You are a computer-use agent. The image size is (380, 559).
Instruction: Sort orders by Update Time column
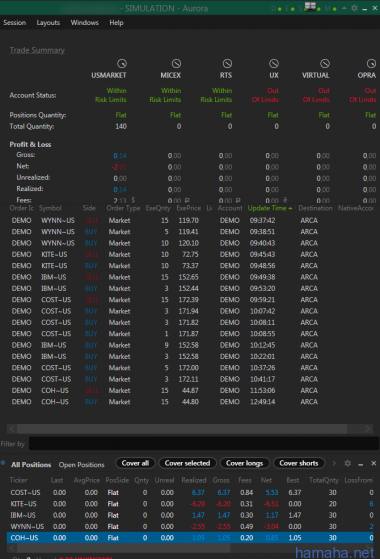[269, 208]
